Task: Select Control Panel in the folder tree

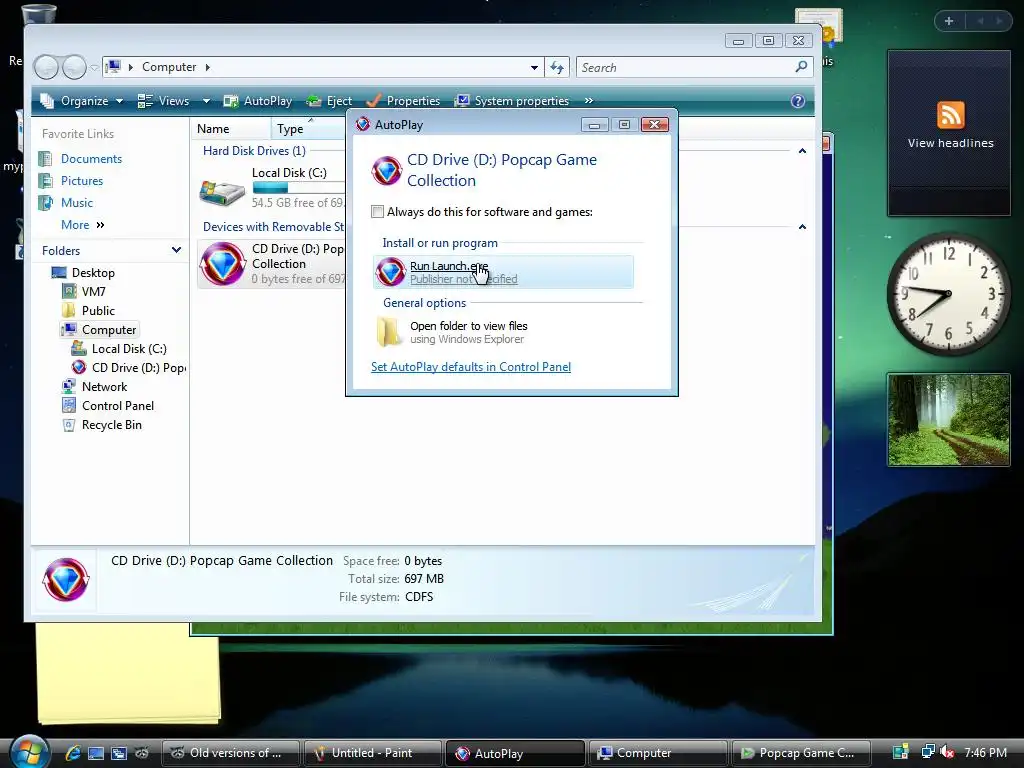Action: 118,406
